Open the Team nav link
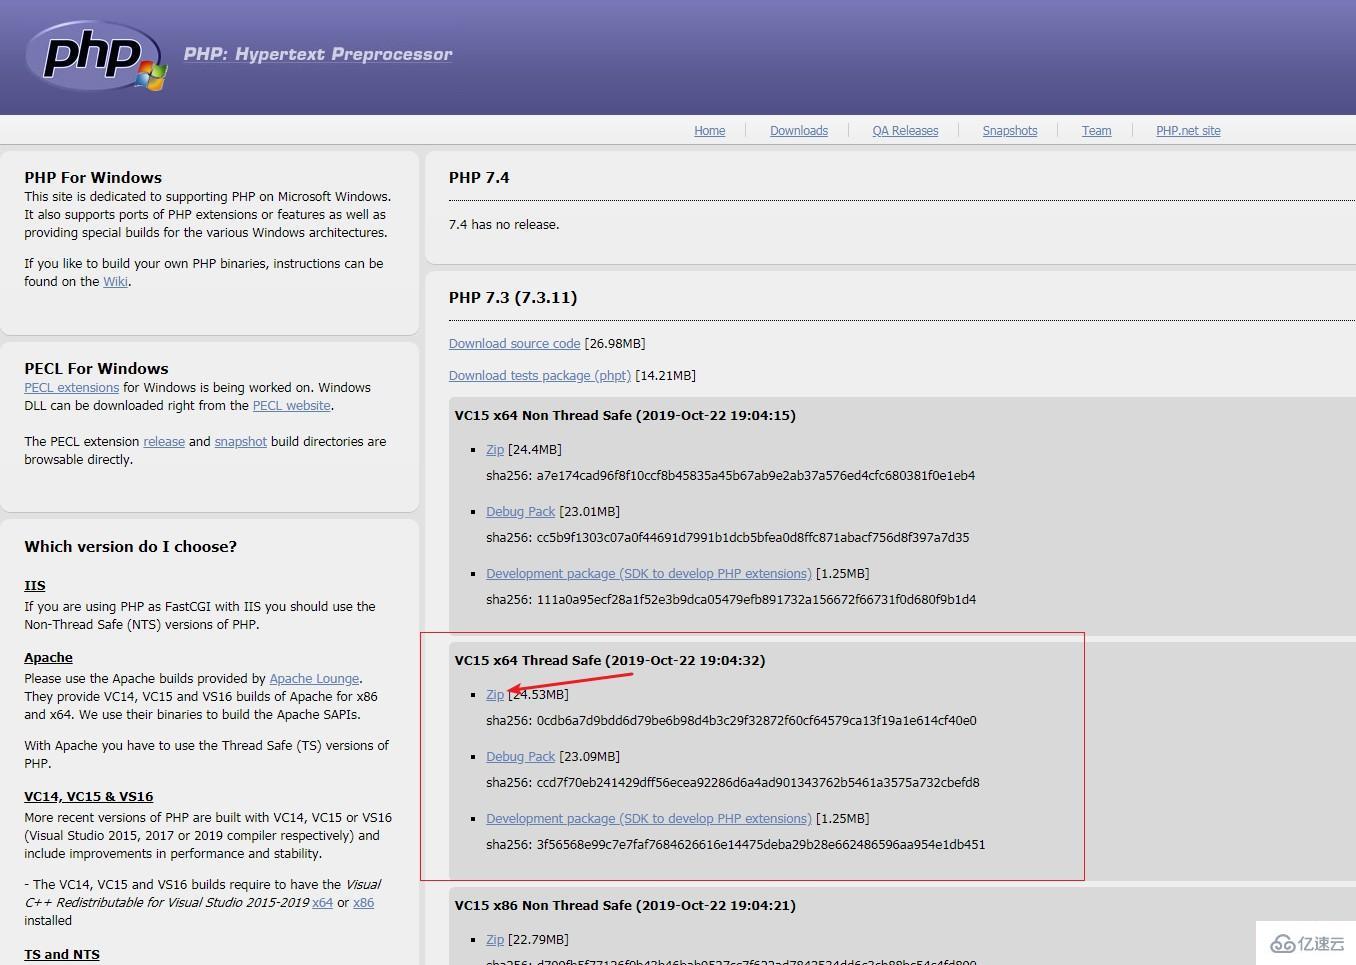The width and height of the screenshot is (1356, 965). [1096, 131]
